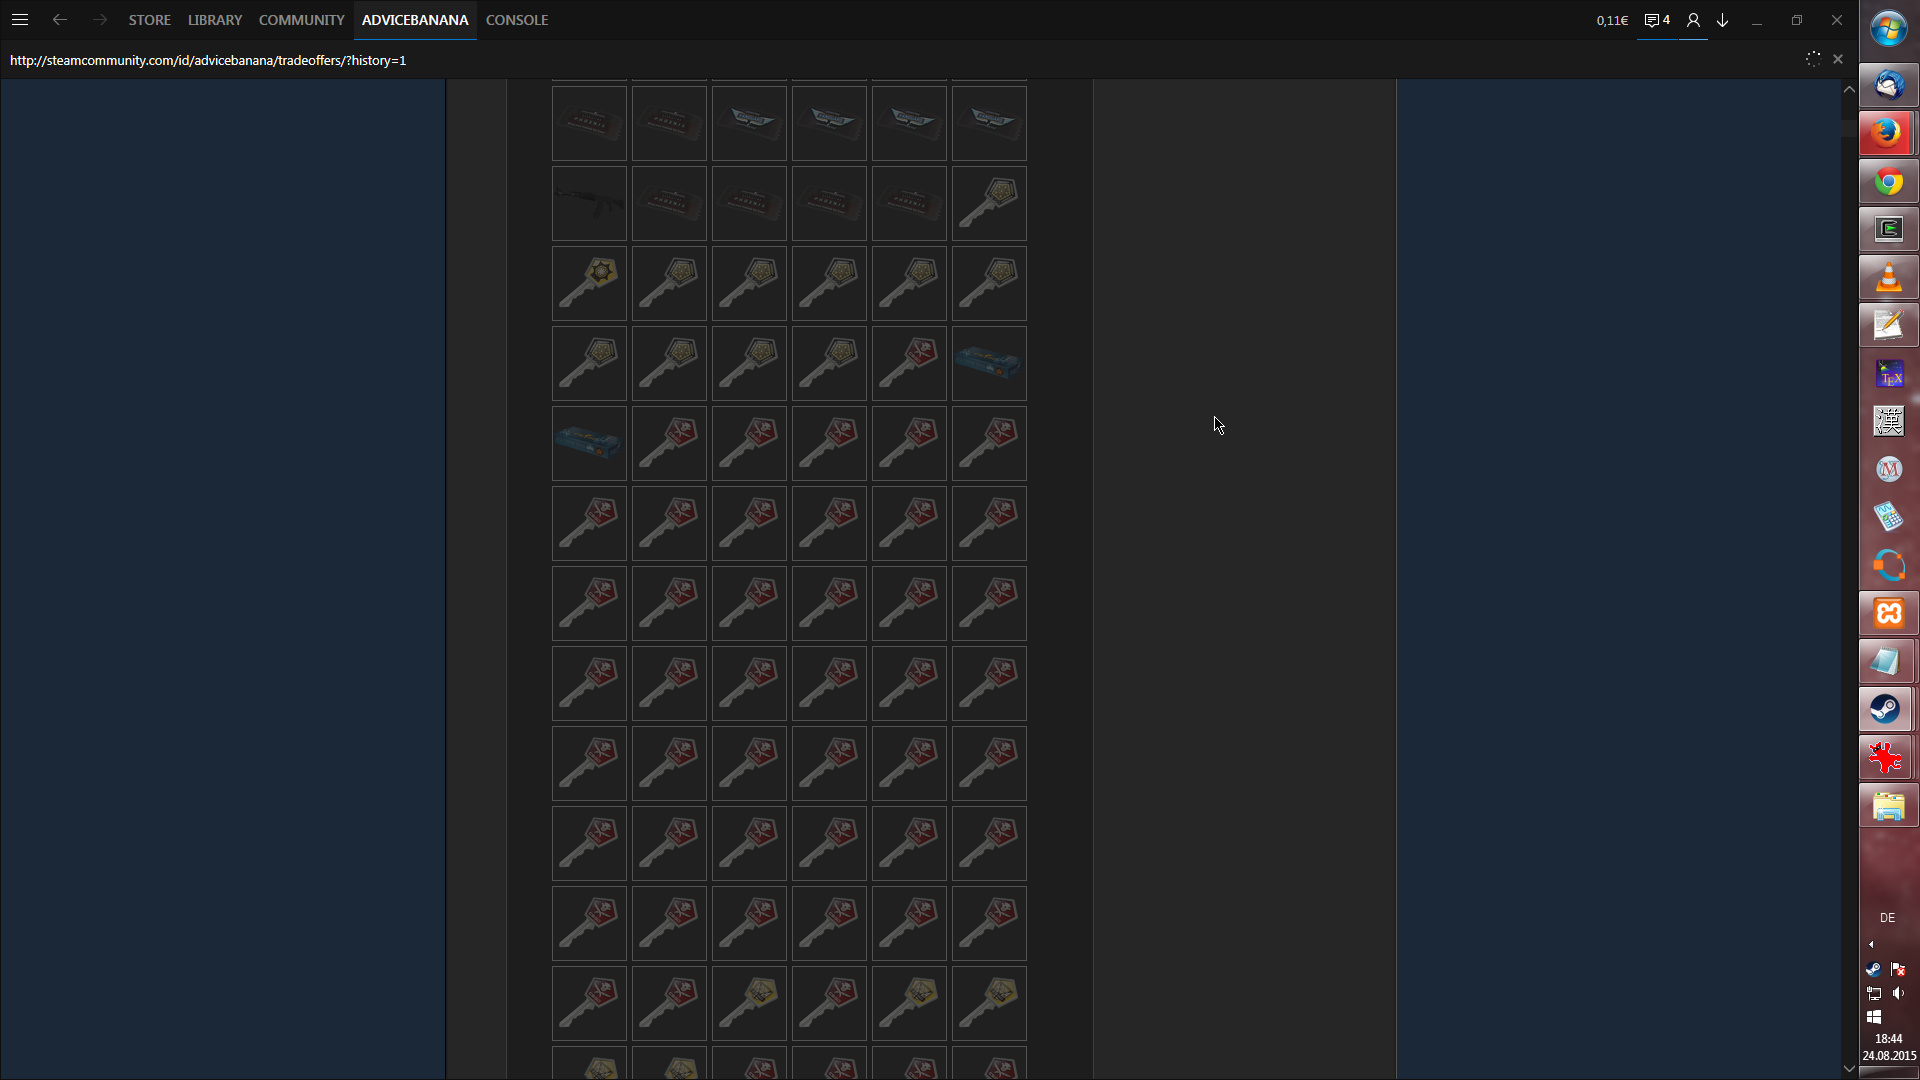
Task: Select the AK-47 rifle item thumbnail
Action: click(589, 204)
